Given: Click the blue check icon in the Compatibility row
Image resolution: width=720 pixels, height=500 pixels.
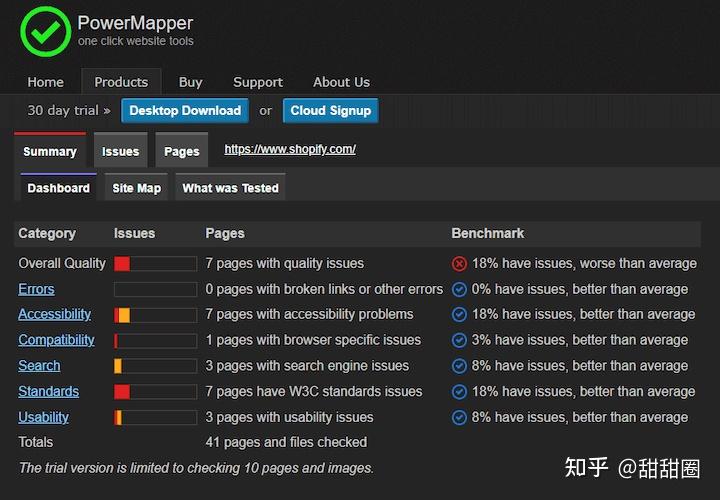Looking at the screenshot, I should point(459,340).
